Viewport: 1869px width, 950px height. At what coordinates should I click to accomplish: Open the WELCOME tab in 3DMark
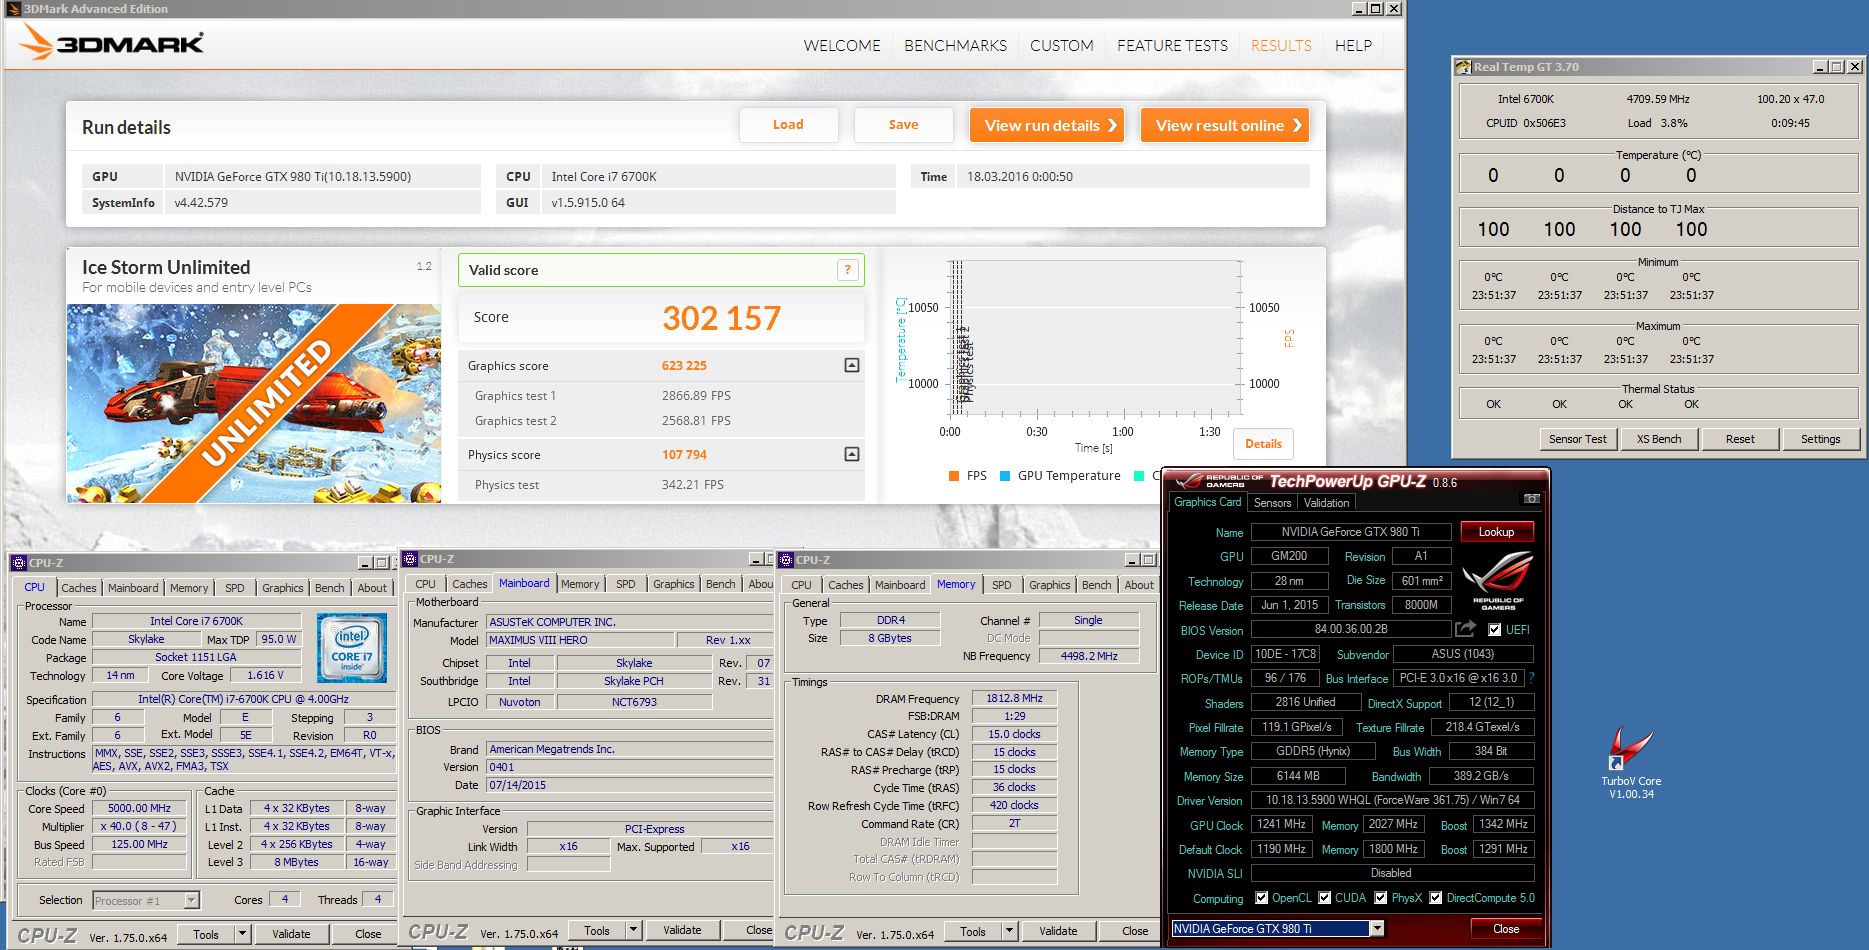[x=842, y=45]
